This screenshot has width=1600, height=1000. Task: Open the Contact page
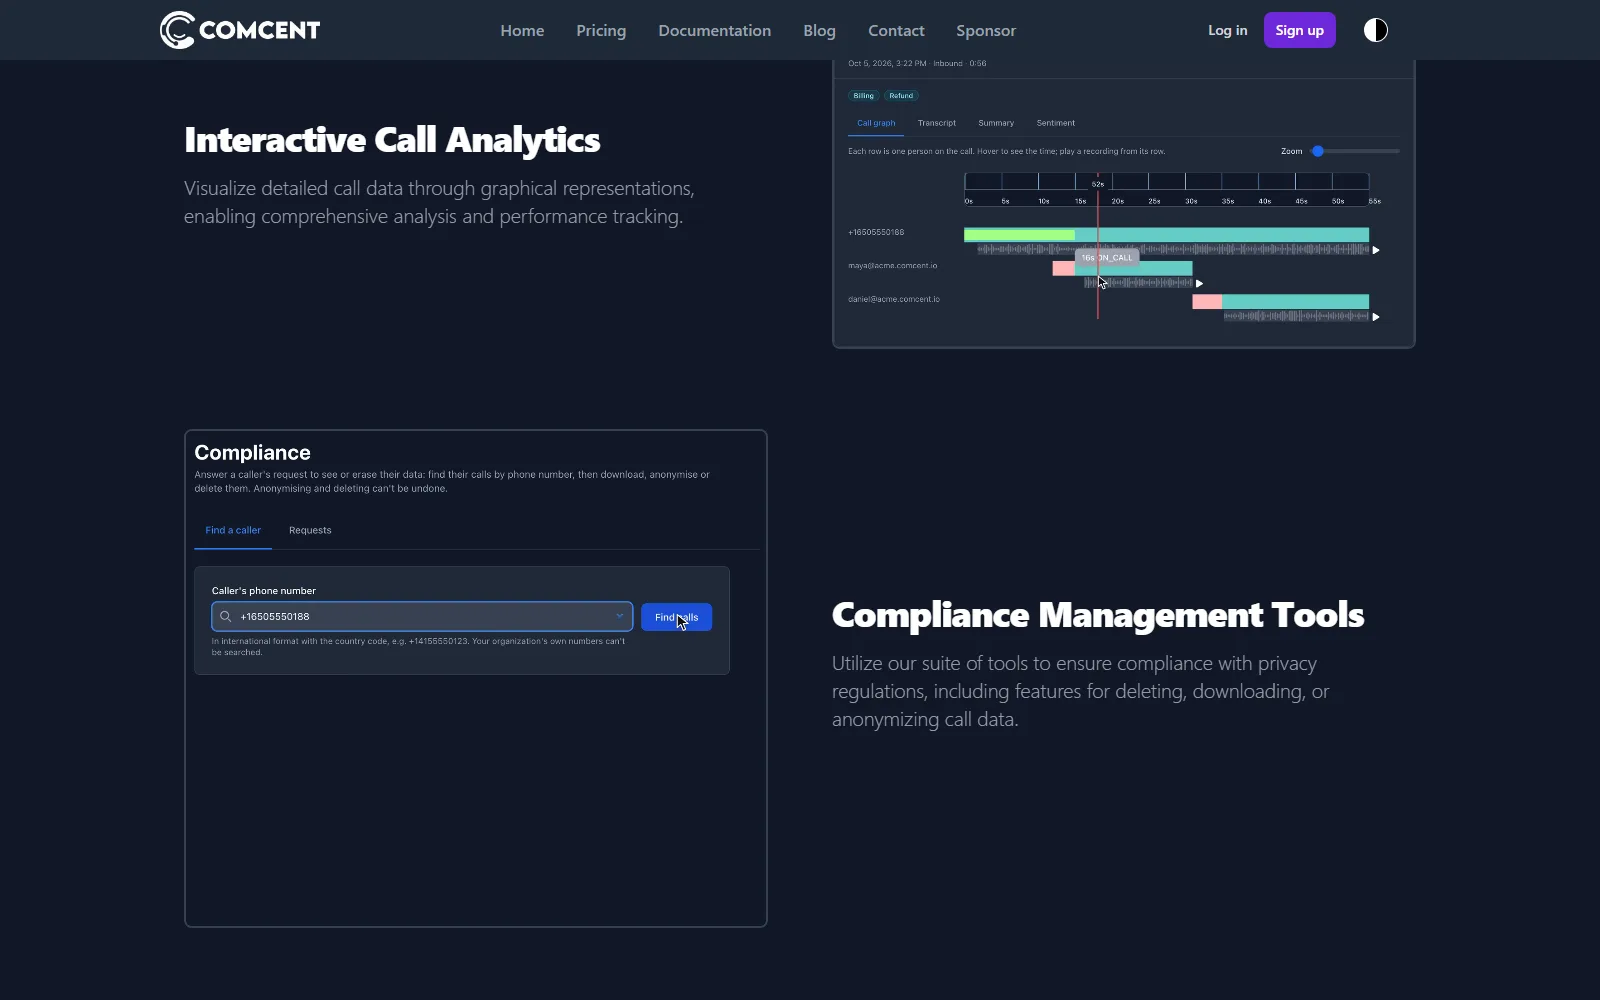[x=896, y=30]
